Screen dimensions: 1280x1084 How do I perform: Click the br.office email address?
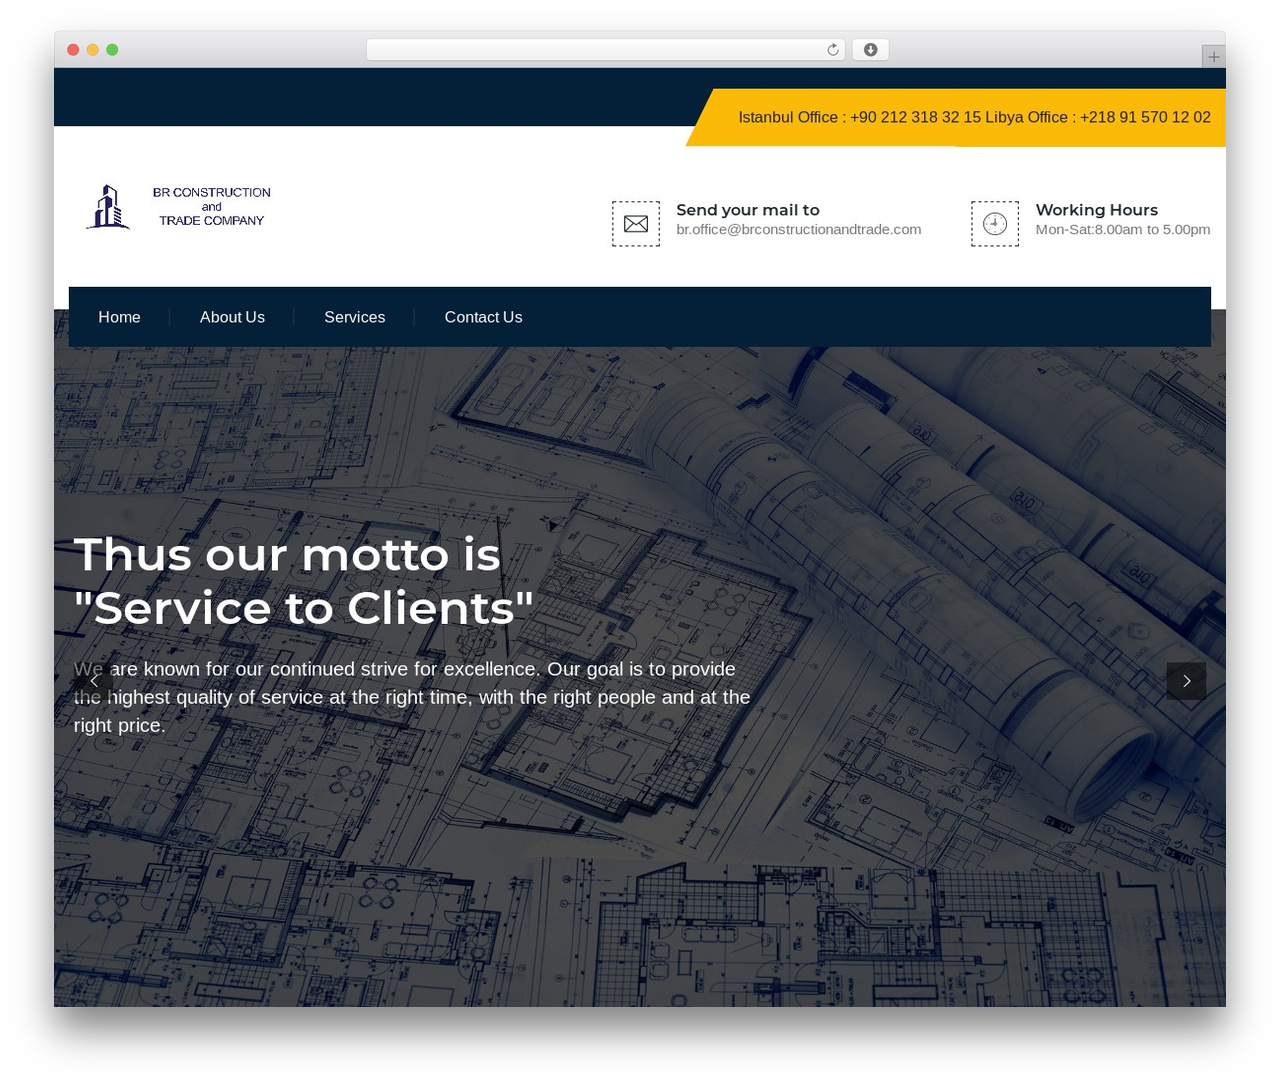[x=798, y=229]
